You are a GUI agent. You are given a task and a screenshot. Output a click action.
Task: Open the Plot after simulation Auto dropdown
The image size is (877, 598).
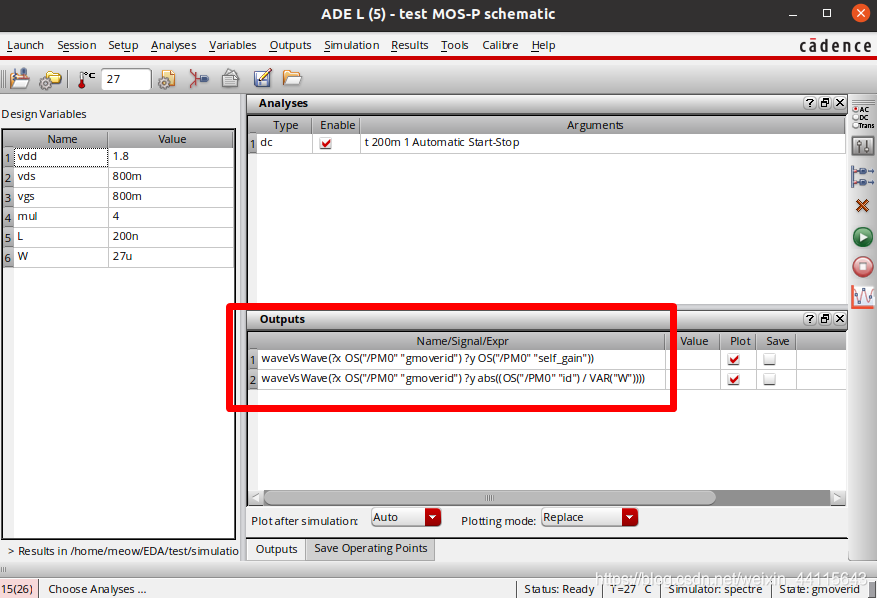(x=406, y=517)
